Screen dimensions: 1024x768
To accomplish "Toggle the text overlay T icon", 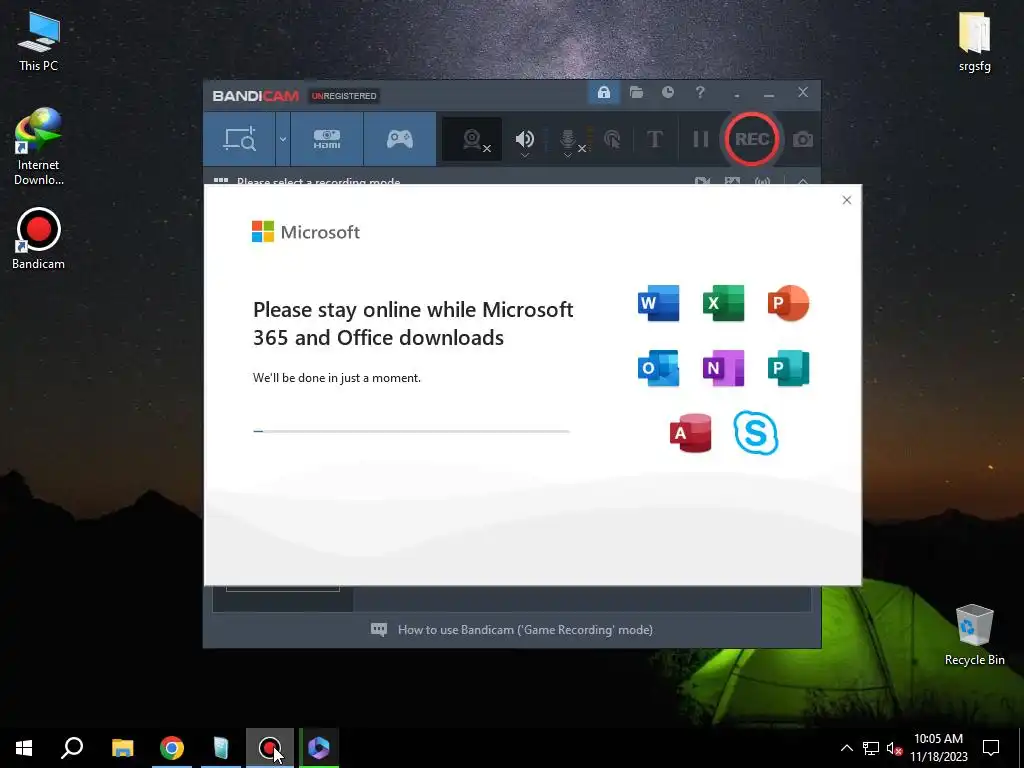I will (654, 139).
